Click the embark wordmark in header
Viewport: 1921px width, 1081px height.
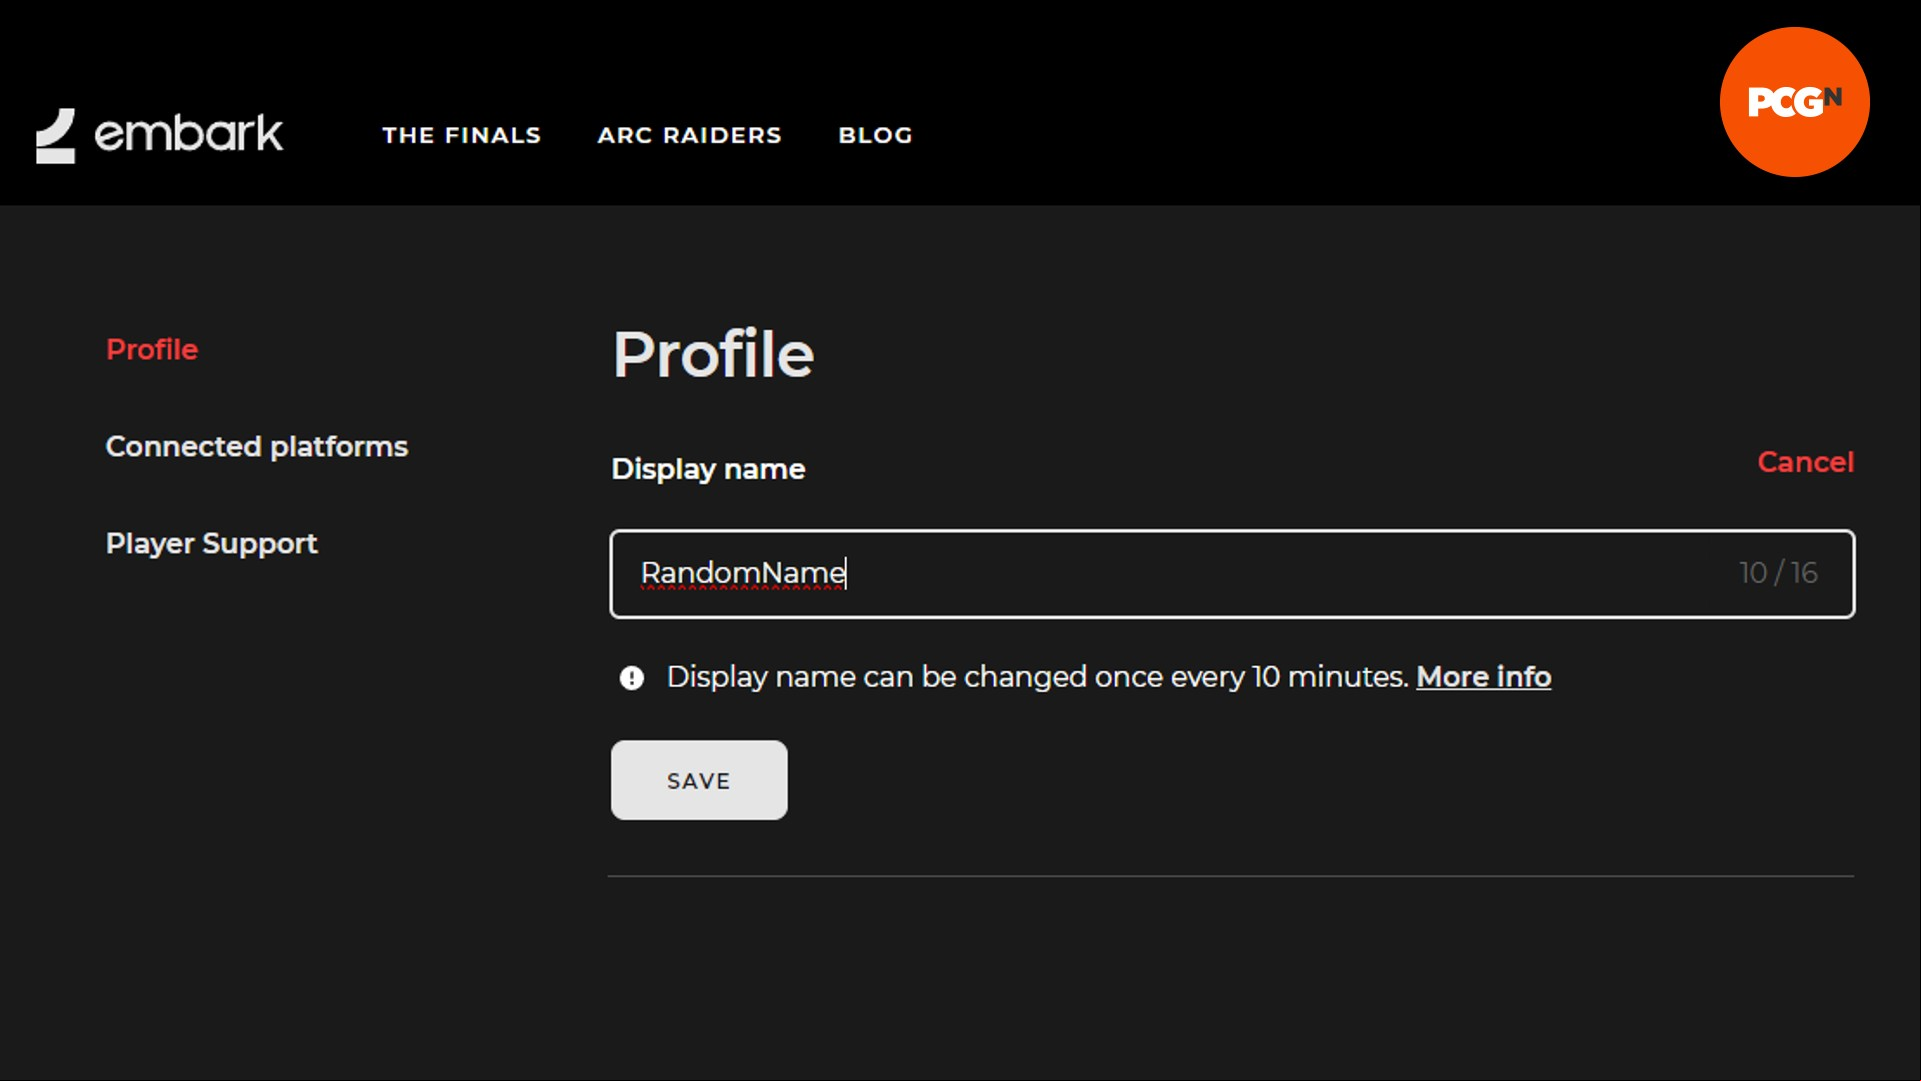[x=189, y=134]
